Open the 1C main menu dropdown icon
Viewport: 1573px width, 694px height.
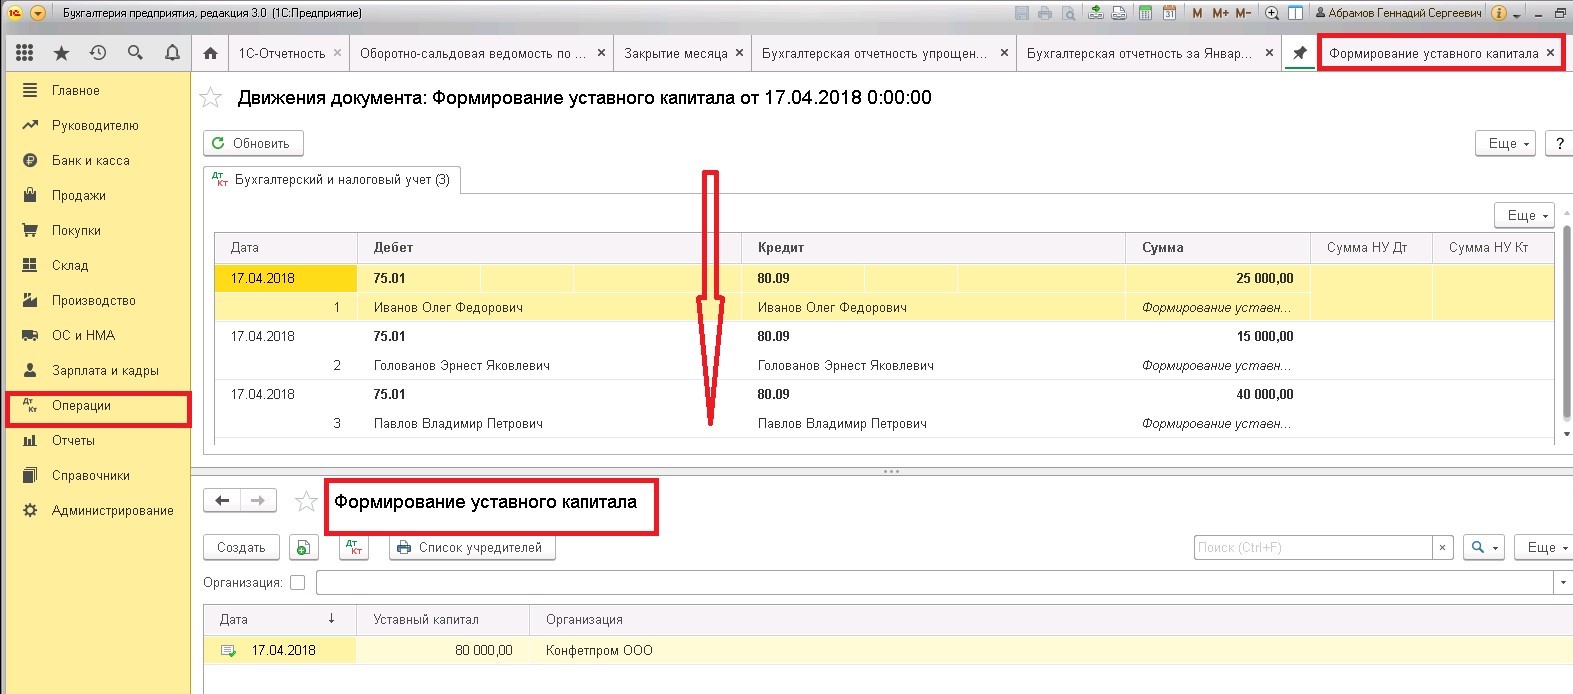pyautogui.click(x=38, y=13)
